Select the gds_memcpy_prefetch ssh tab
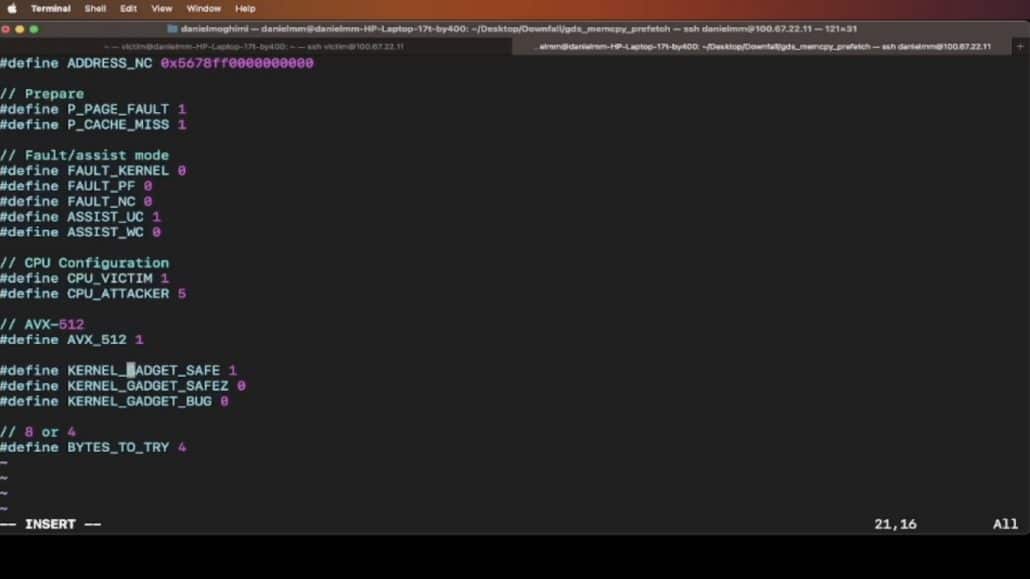Screen dimensions: 1030x579 [762, 47]
